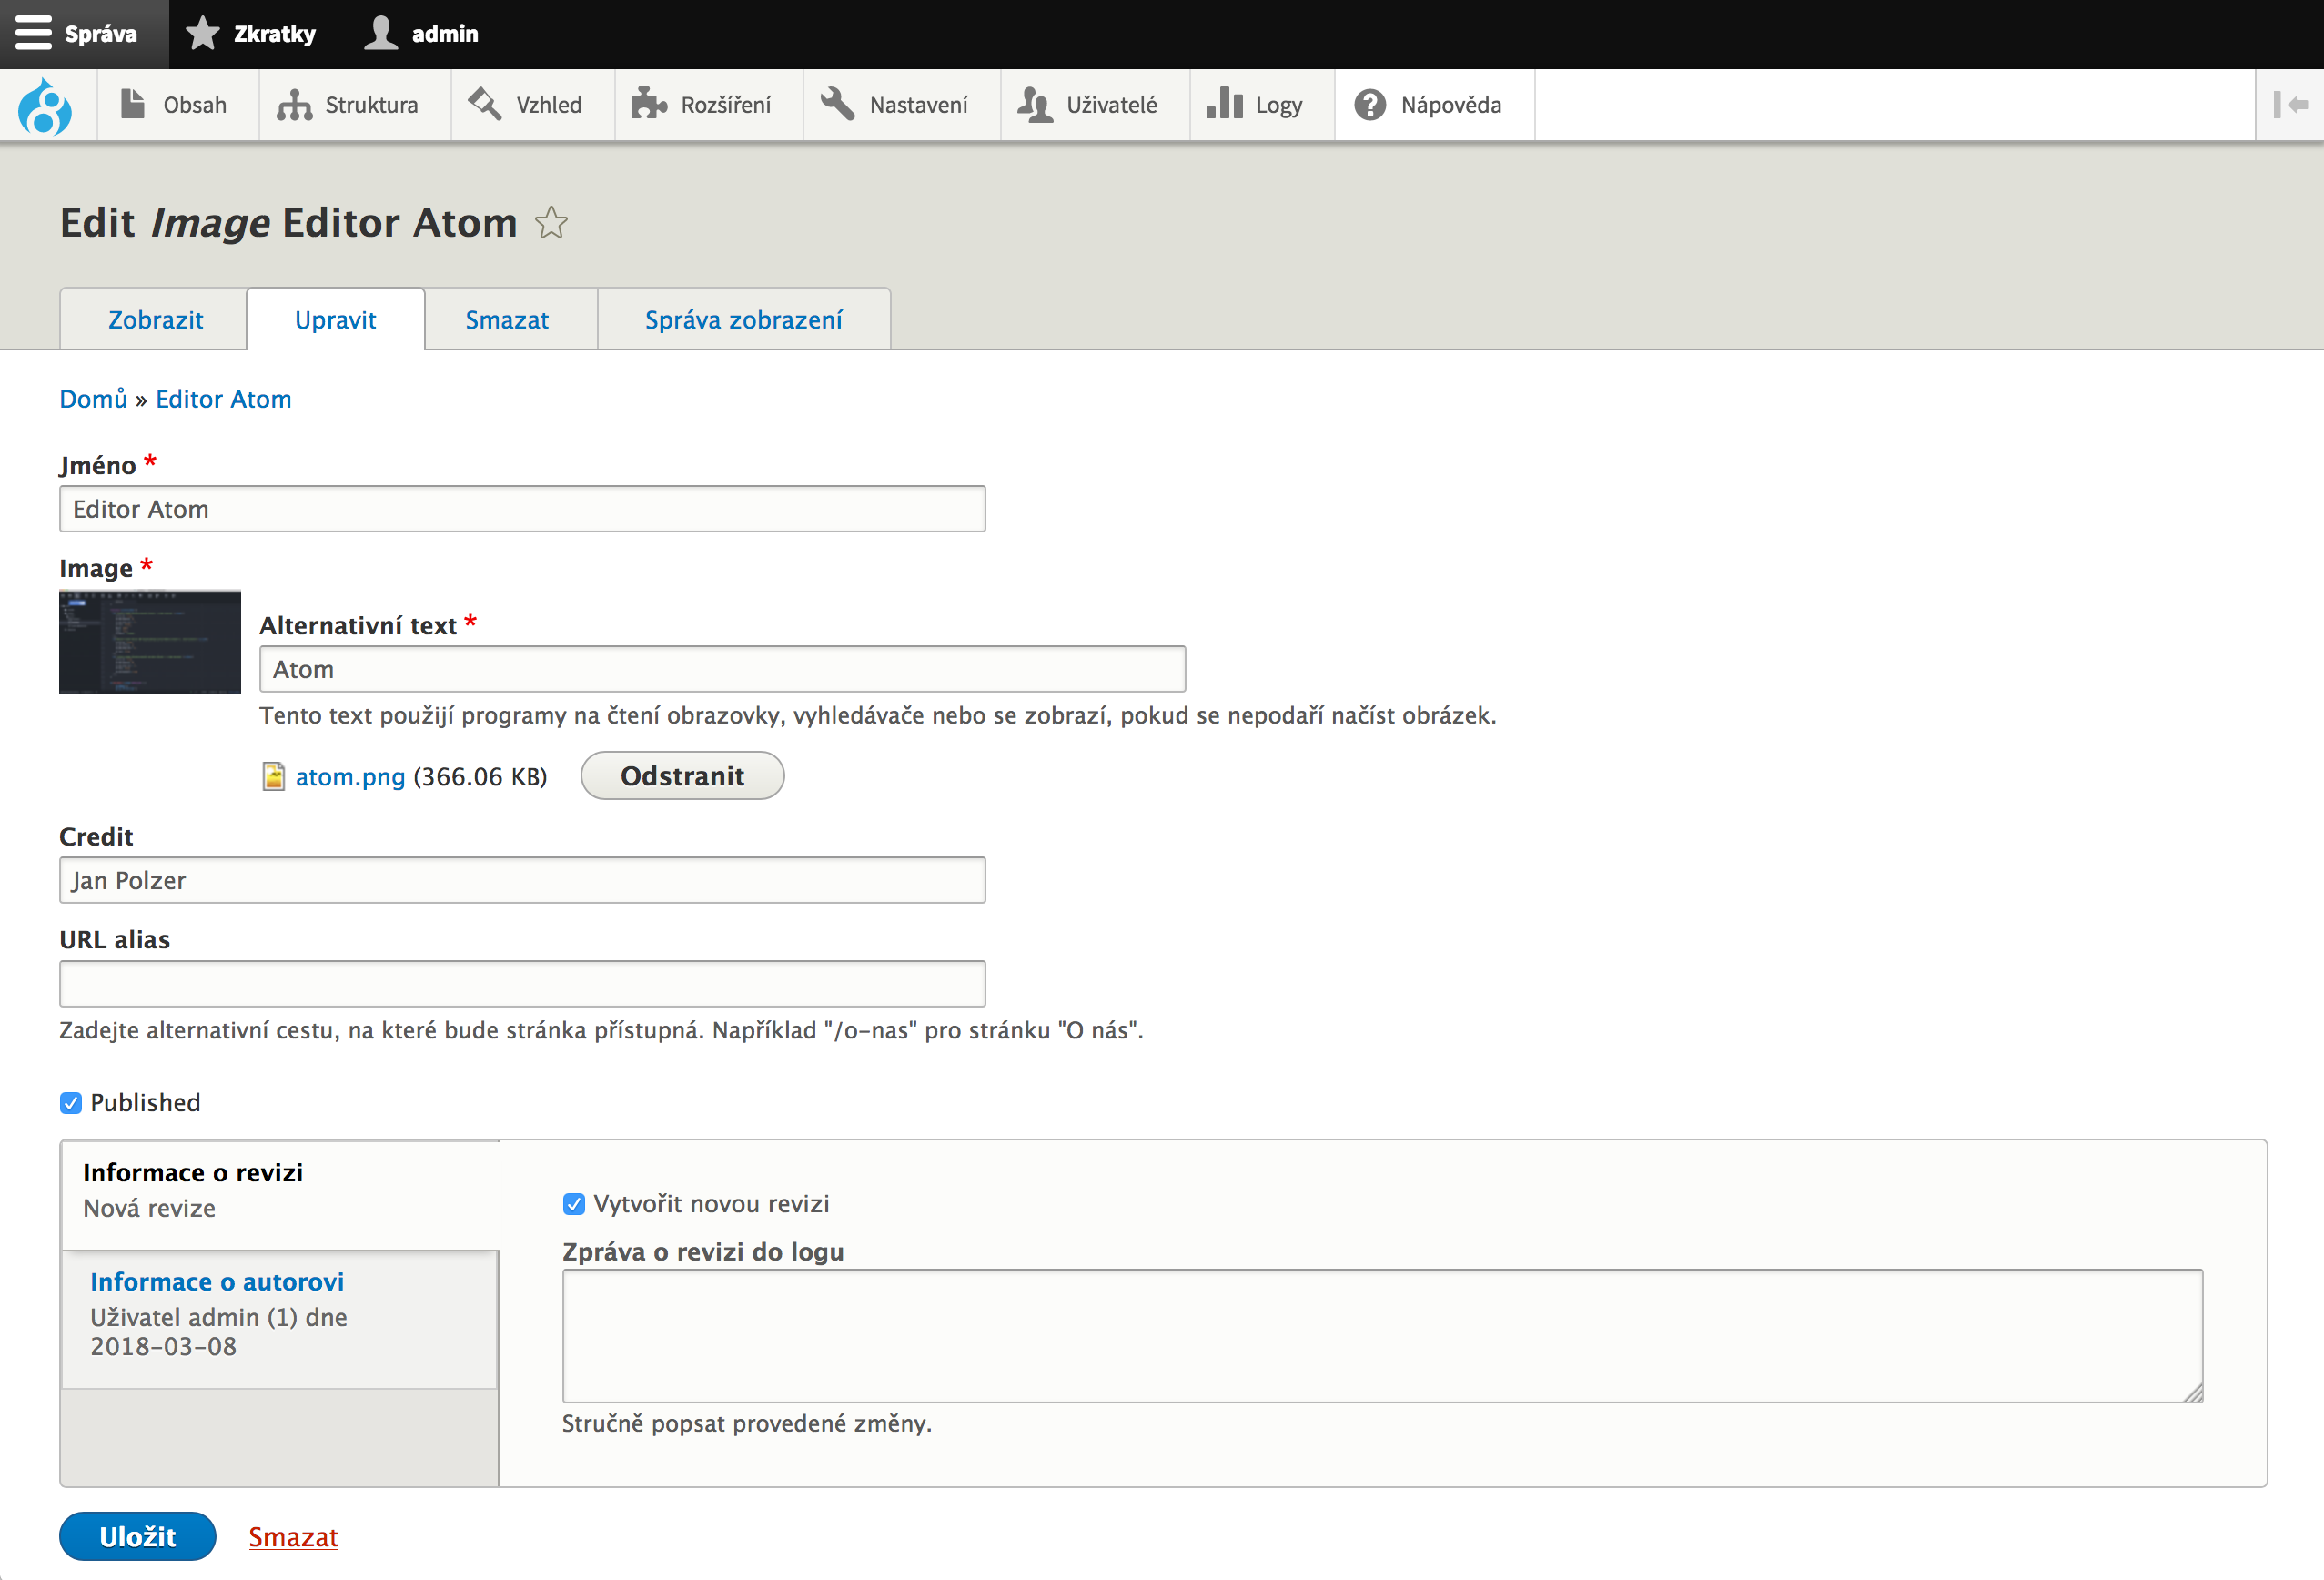Viewport: 2324px width, 1580px height.
Task: Click the Správa toolbar label
Action: tap(101, 34)
